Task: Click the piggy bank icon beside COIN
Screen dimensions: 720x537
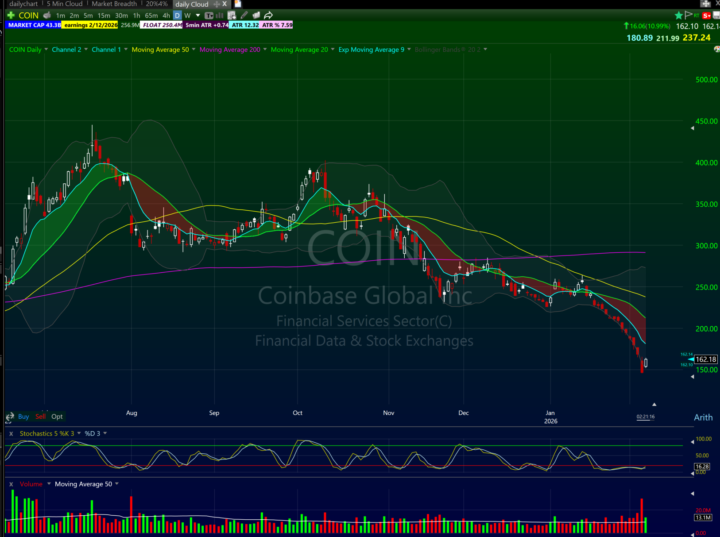Action: tap(46, 15)
